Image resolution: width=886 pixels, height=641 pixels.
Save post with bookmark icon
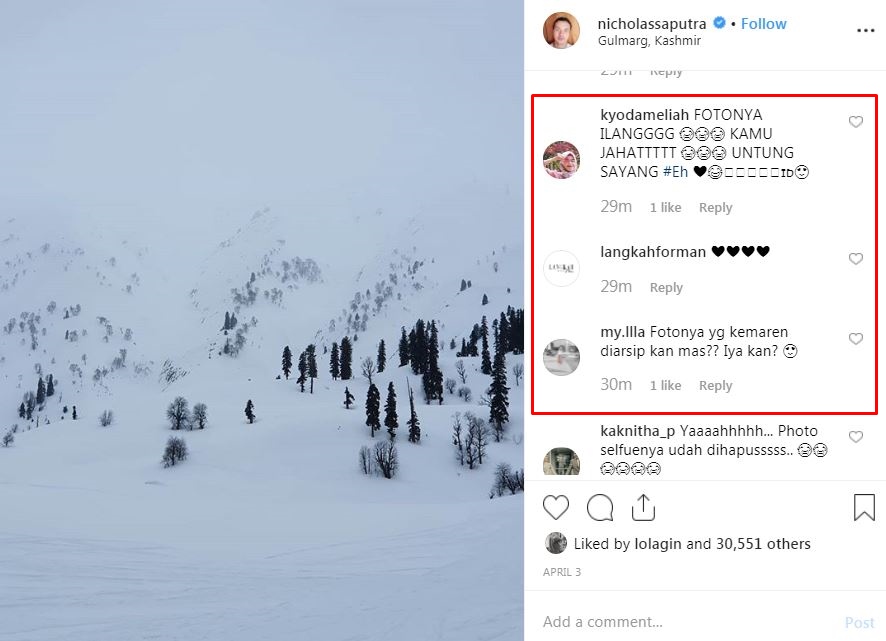[x=864, y=508]
